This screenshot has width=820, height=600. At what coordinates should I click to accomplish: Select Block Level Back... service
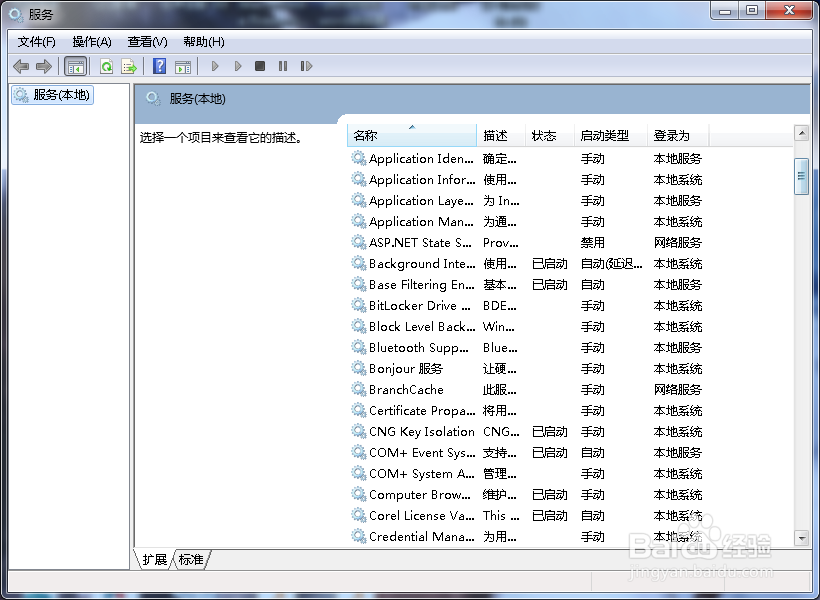[527, 326]
